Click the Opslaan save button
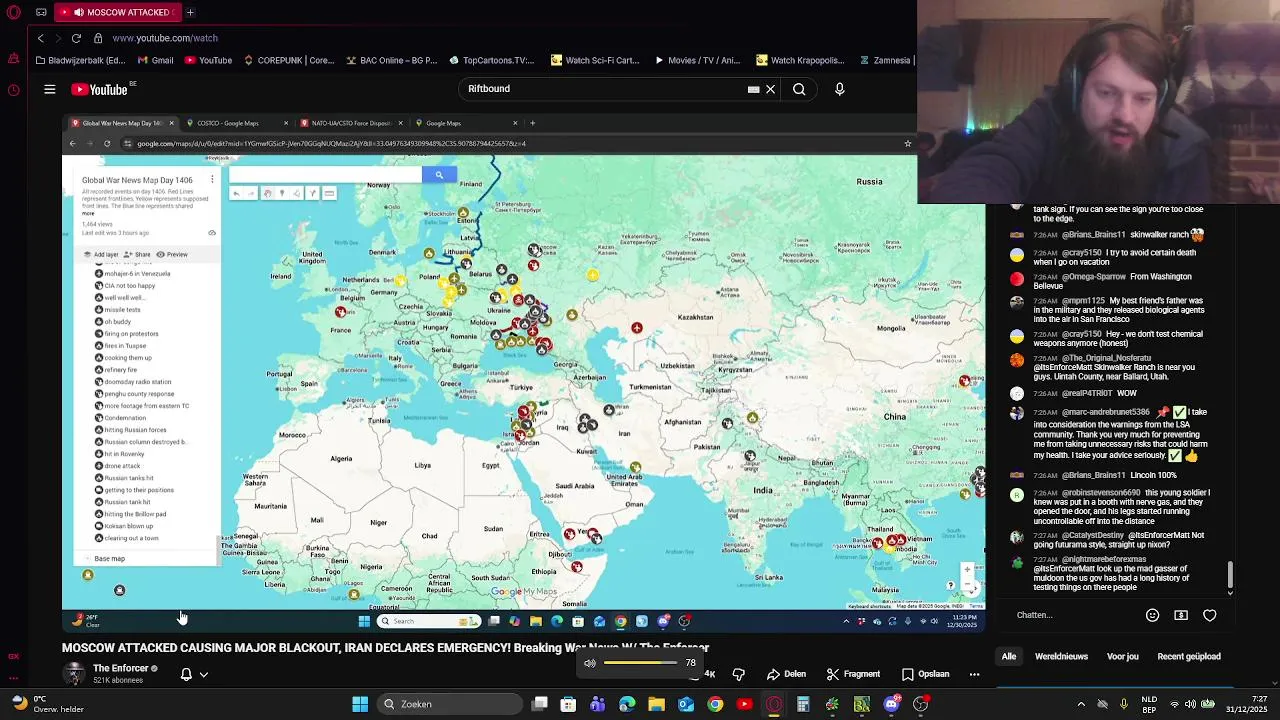 click(x=925, y=674)
